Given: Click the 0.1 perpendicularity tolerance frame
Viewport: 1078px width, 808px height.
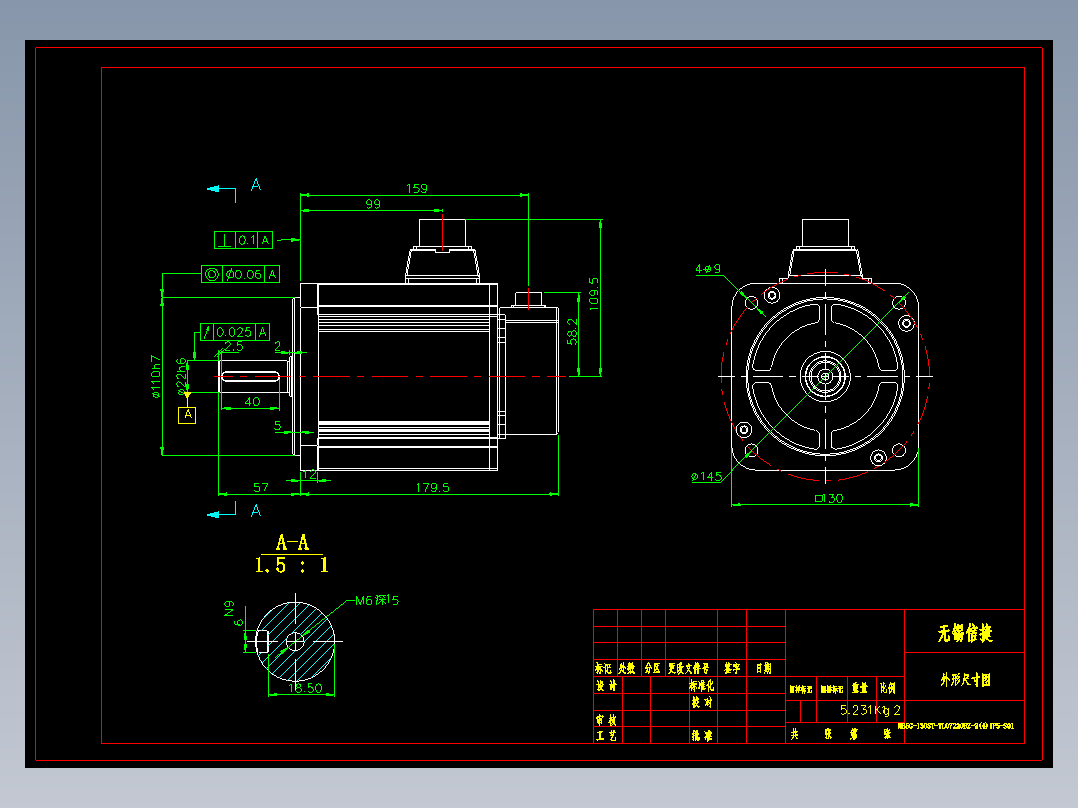Looking at the screenshot, I should [x=243, y=240].
